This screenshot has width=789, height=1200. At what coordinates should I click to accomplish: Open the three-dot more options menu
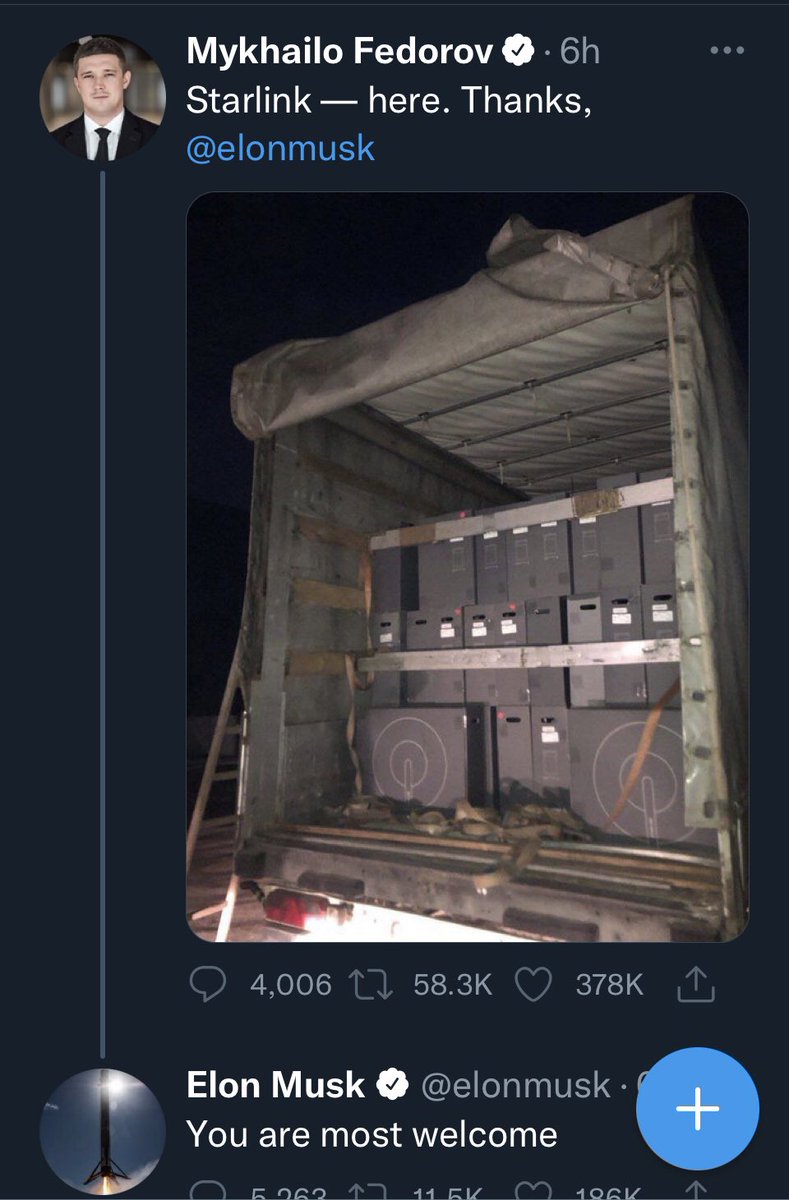click(727, 50)
